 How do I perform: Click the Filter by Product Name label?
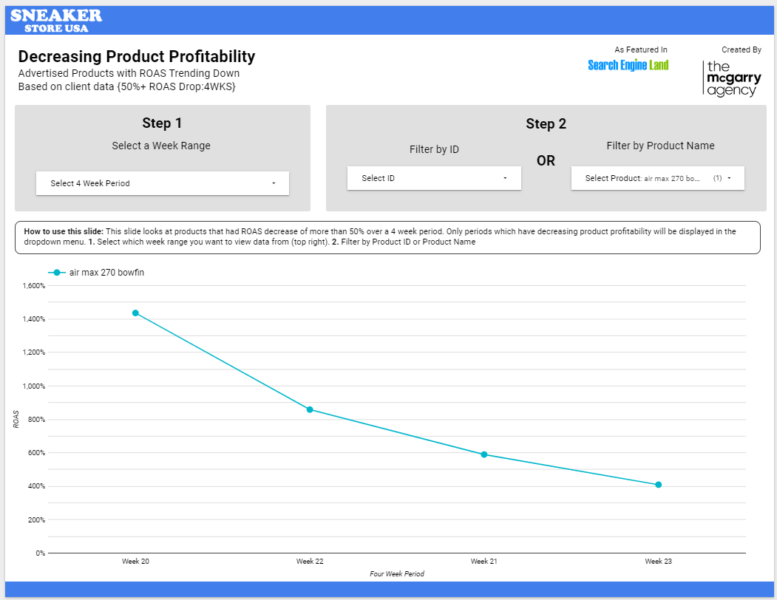pos(660,146)
